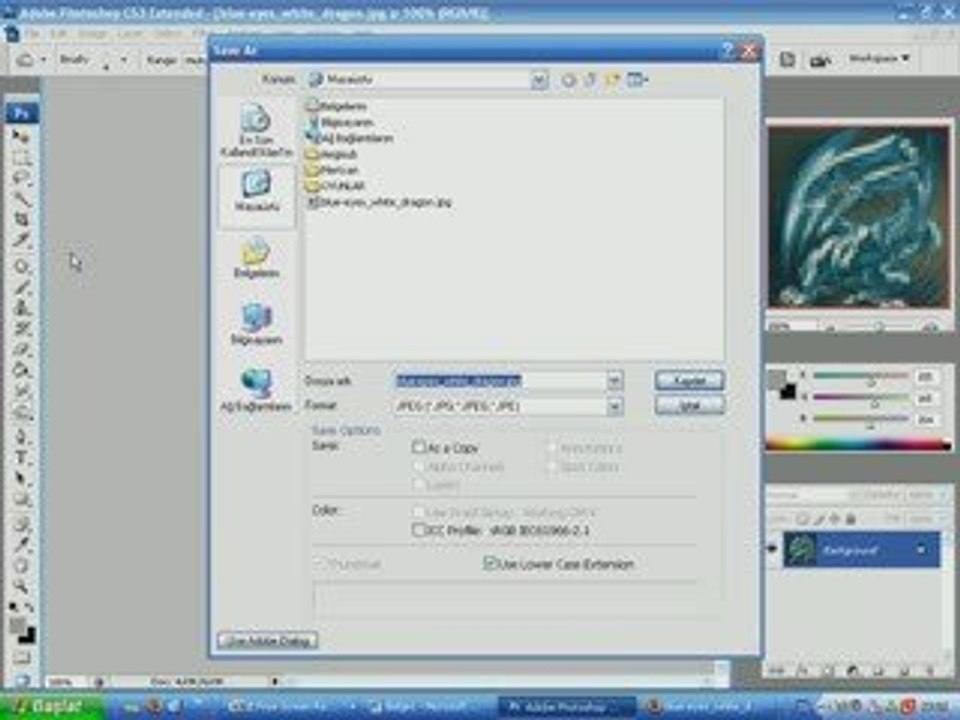Click the İptal cancel button
The image size is (960, 720).
(x=689, y=405)
